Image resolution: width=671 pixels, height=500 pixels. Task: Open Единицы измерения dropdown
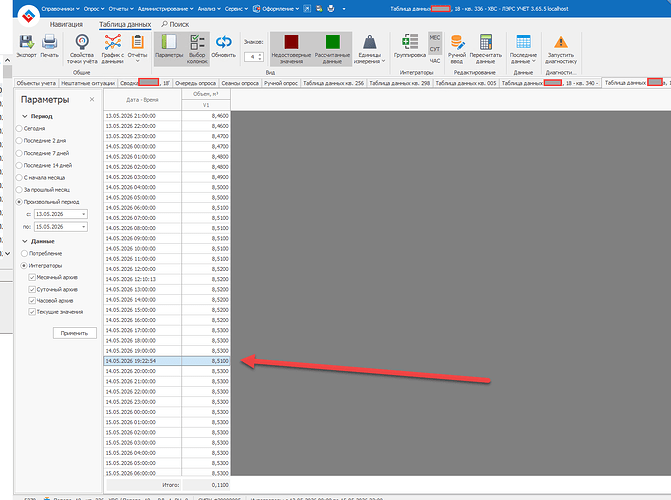[369, 49]
